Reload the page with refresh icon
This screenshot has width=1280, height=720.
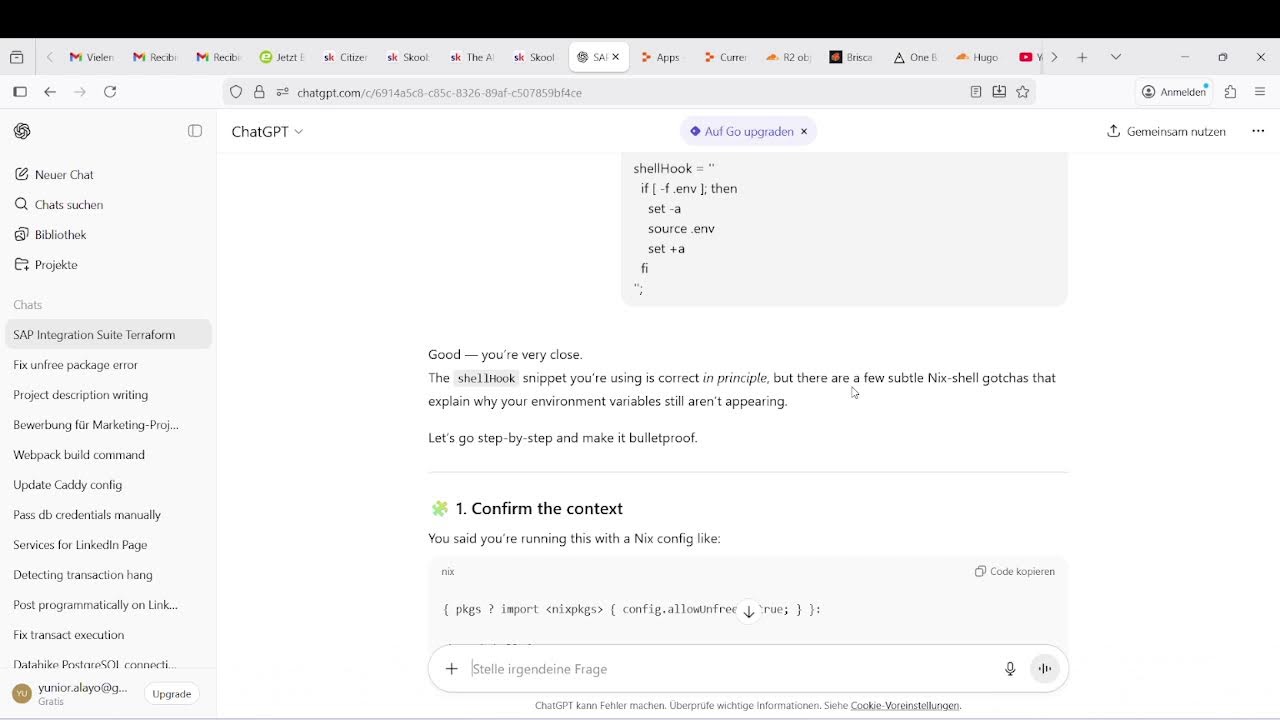point(110,91)
